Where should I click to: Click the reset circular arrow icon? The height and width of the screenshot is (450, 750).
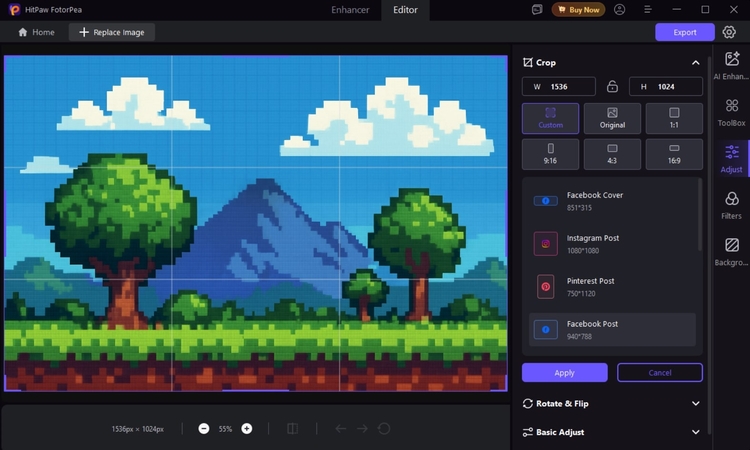click(384, 428)
